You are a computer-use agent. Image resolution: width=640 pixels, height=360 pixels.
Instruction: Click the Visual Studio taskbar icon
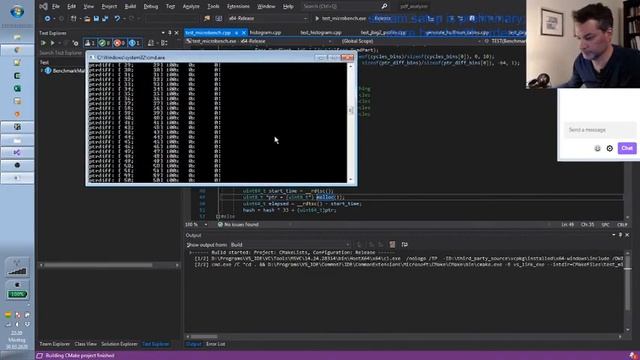point(17,152)
